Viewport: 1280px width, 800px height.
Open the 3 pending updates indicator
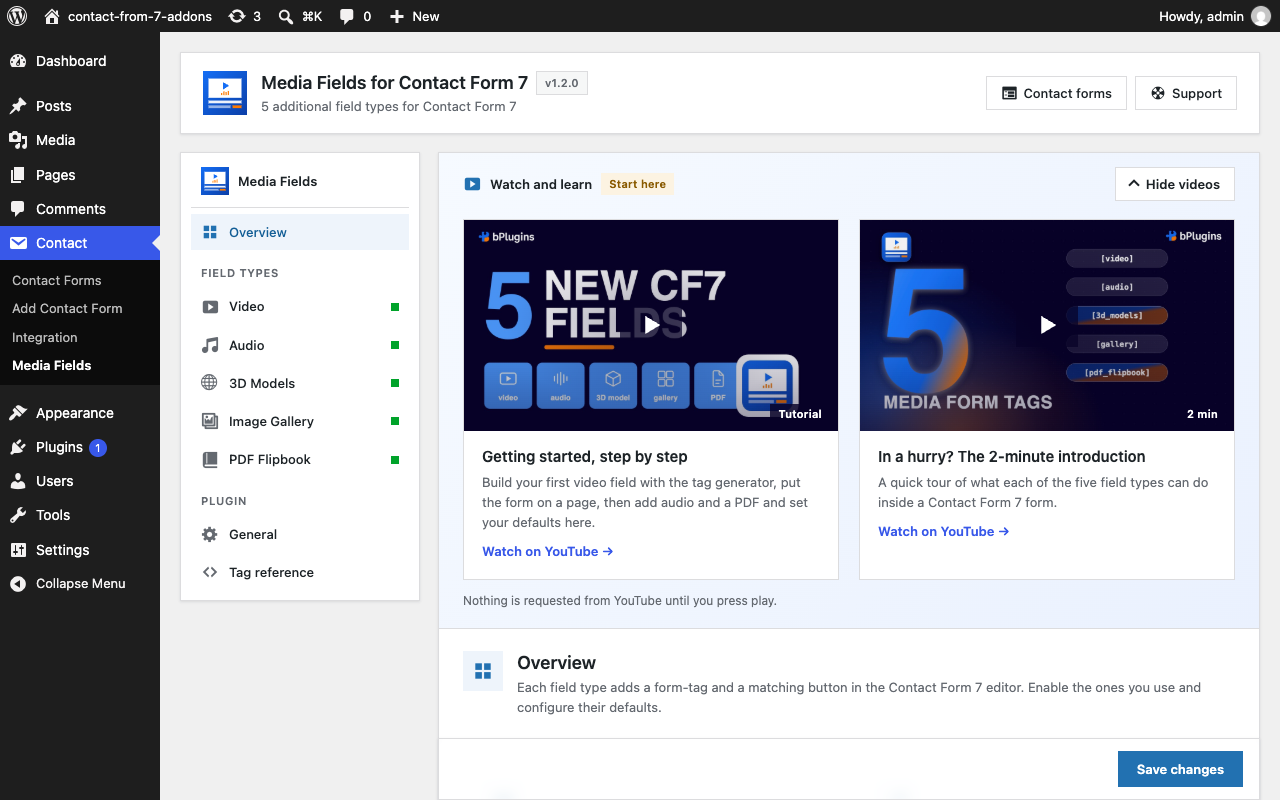pos(244,16)
